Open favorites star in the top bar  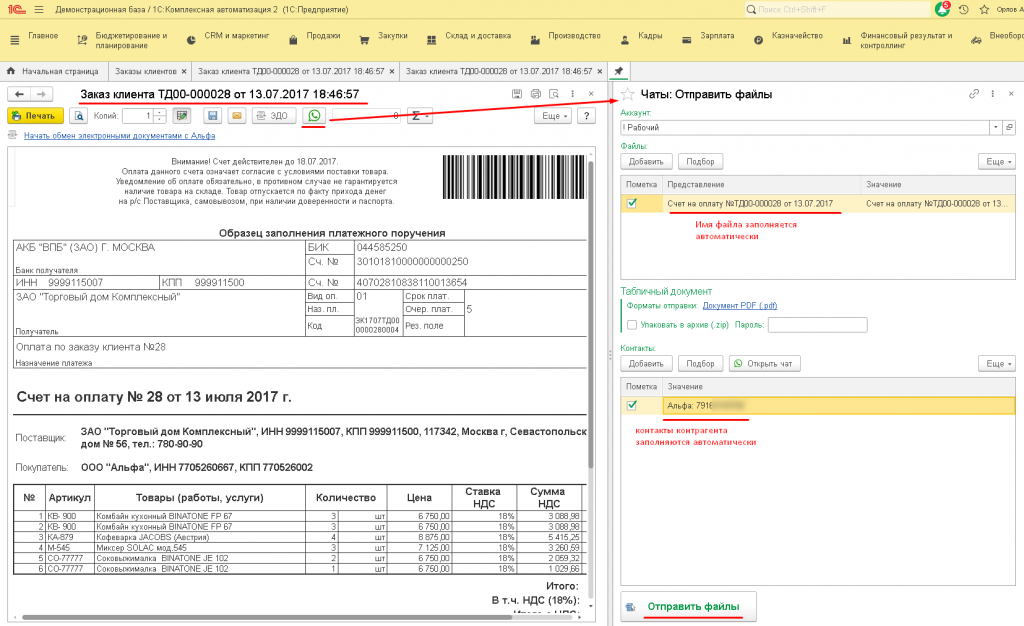click(x=984, y=10)
